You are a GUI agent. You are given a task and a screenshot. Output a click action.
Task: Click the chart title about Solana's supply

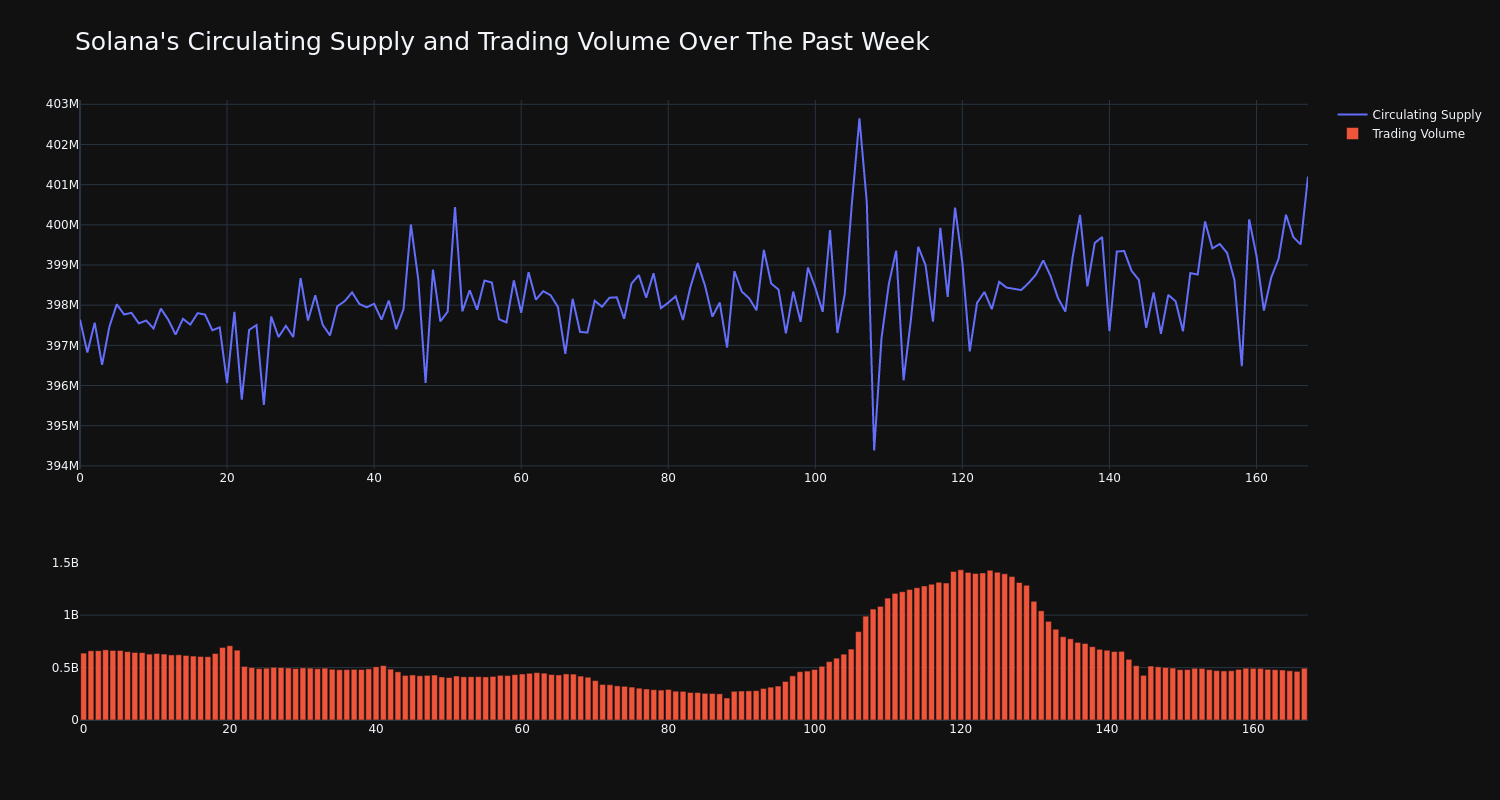click(x=502, y=42)
